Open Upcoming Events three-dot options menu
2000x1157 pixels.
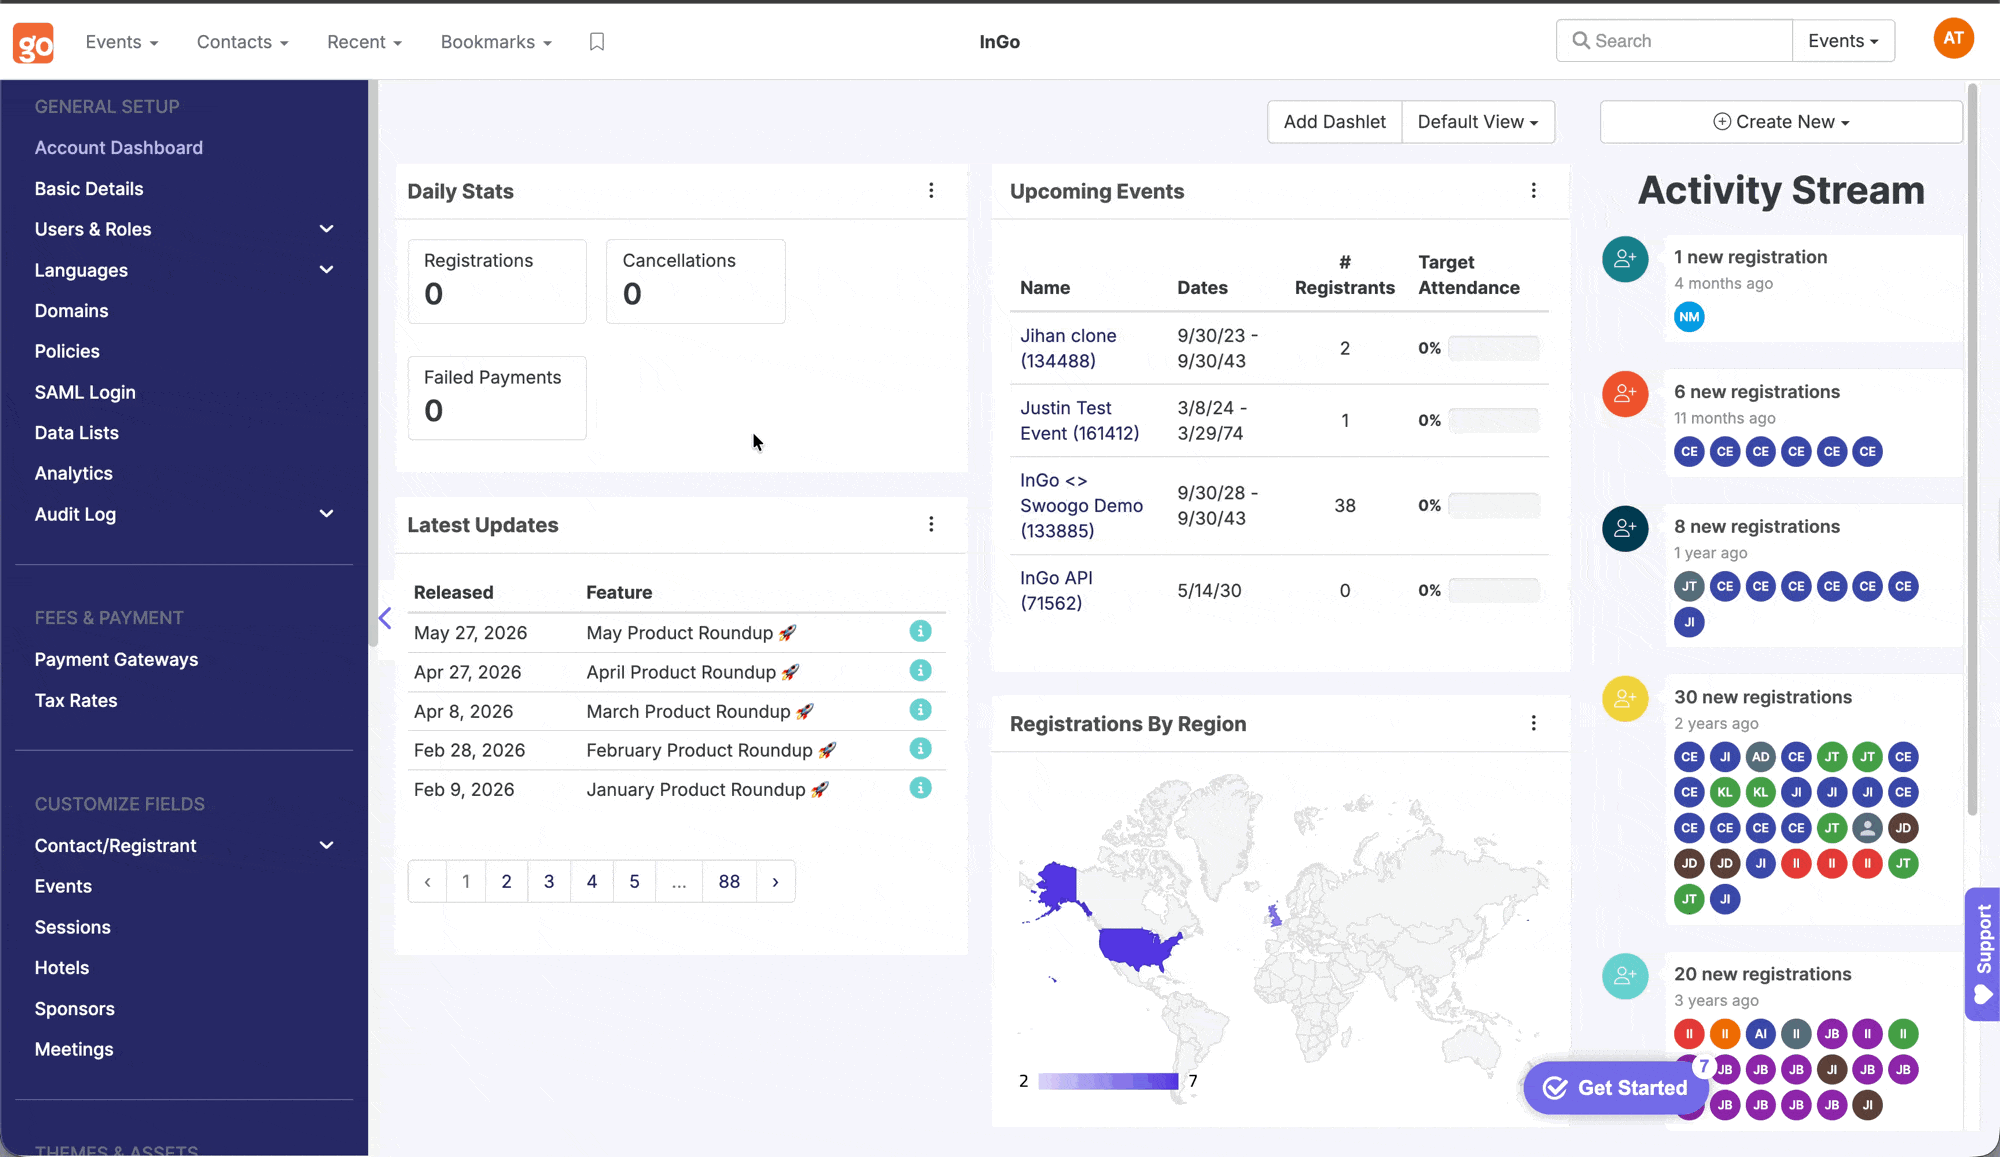tap(1534, 191)
